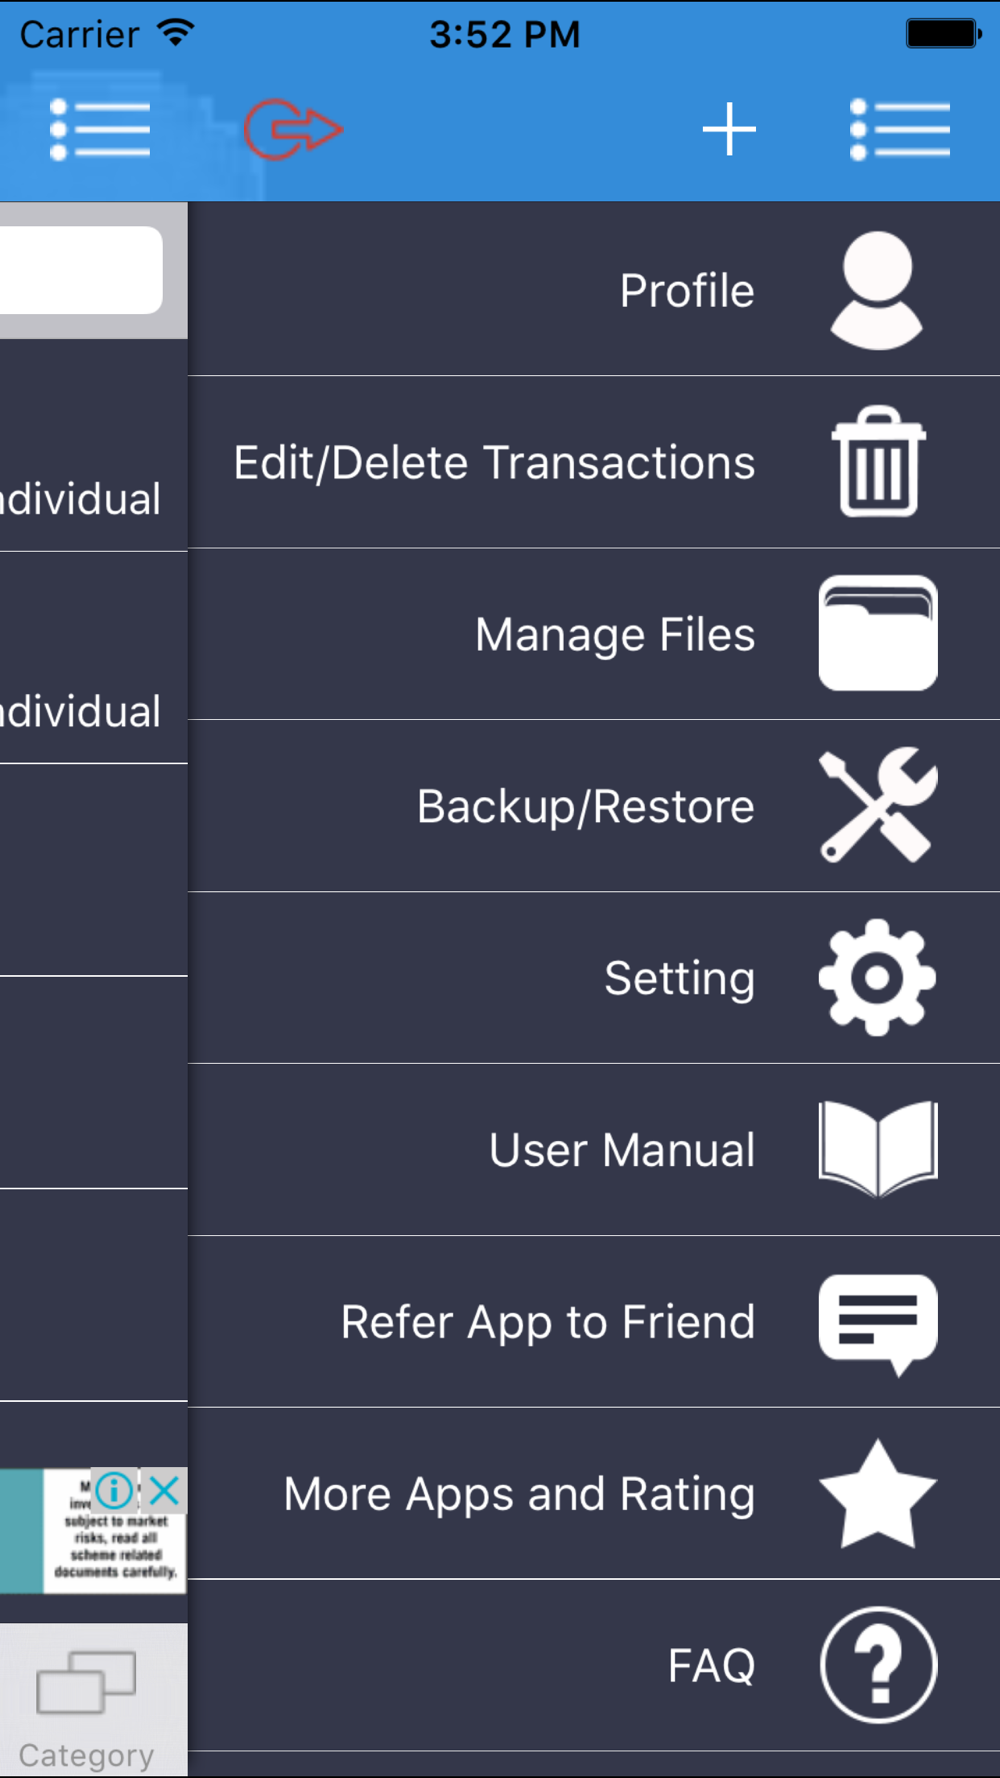Open the FAQ question mark item

pyautogui.click(x=594, y=1666)
